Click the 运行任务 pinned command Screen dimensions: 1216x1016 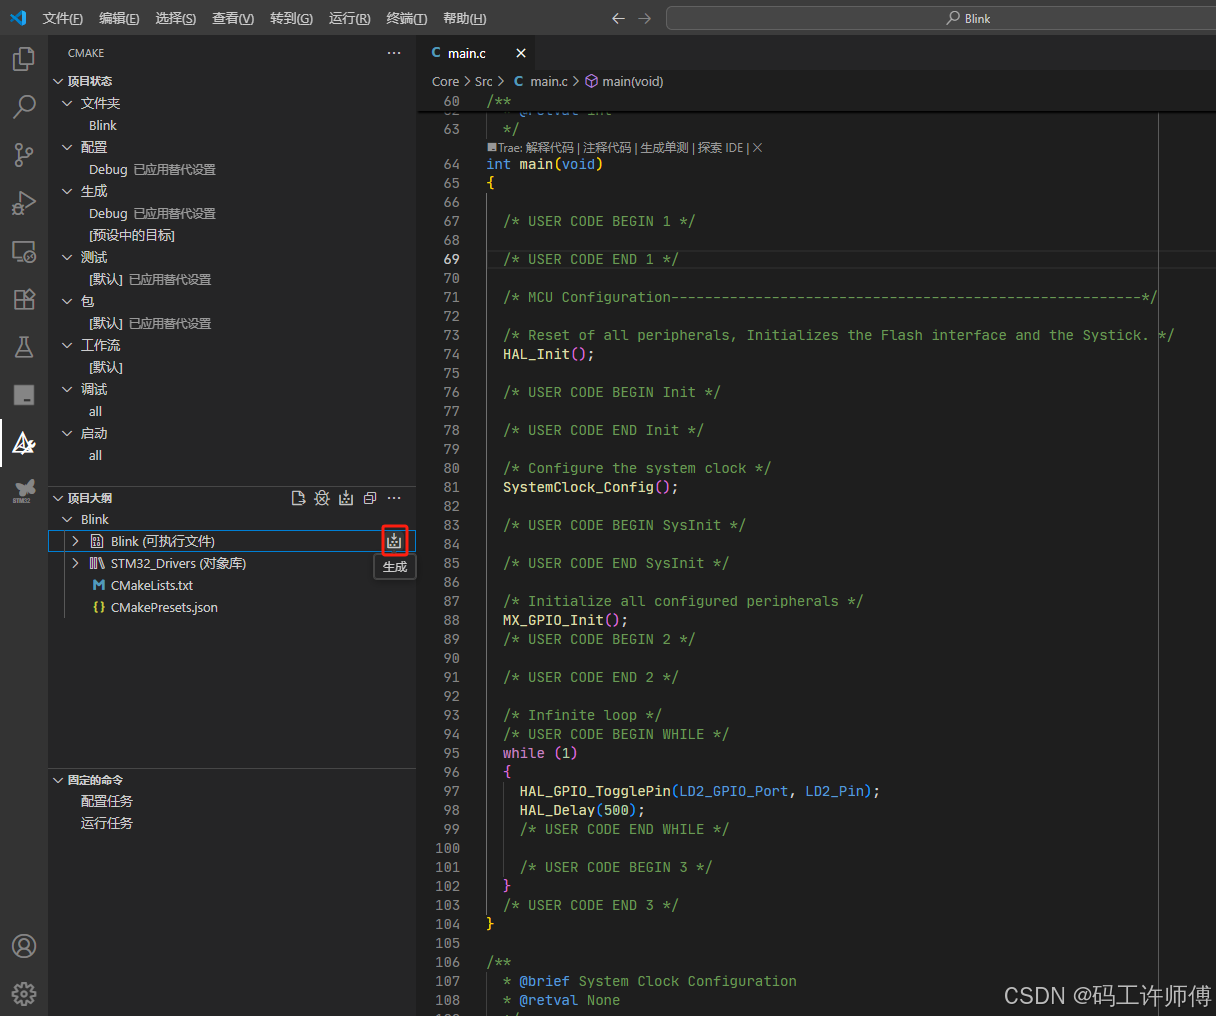[x=107, y=823]
